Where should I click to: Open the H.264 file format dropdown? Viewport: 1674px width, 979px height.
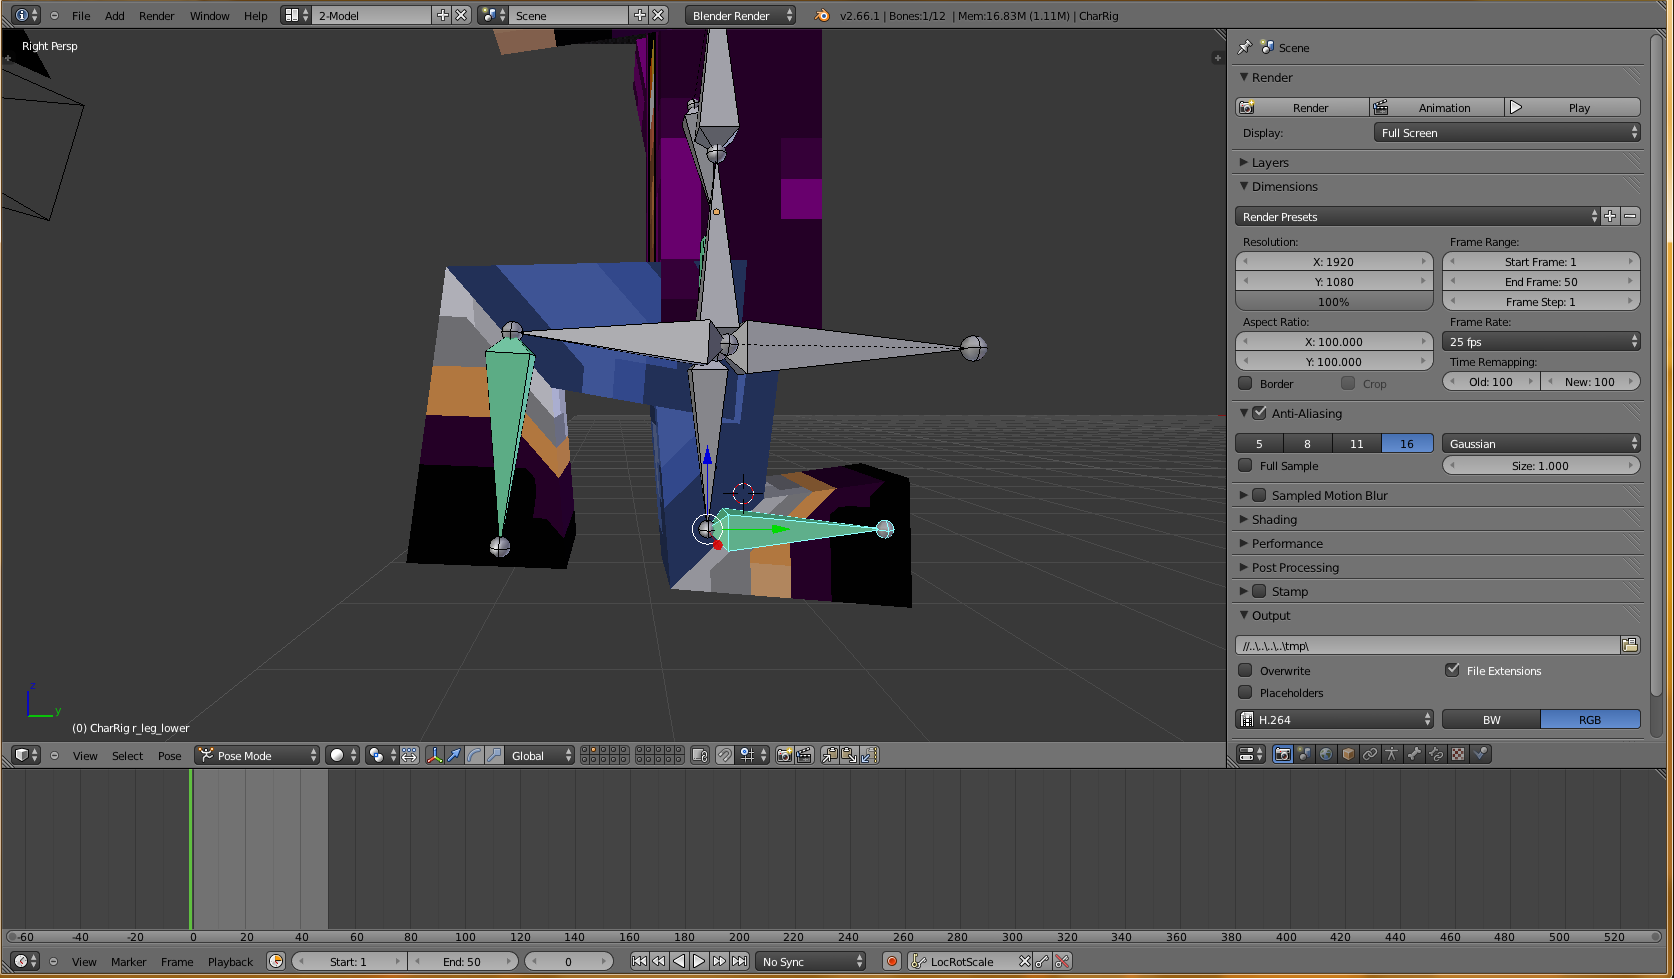coord(1334,719)
